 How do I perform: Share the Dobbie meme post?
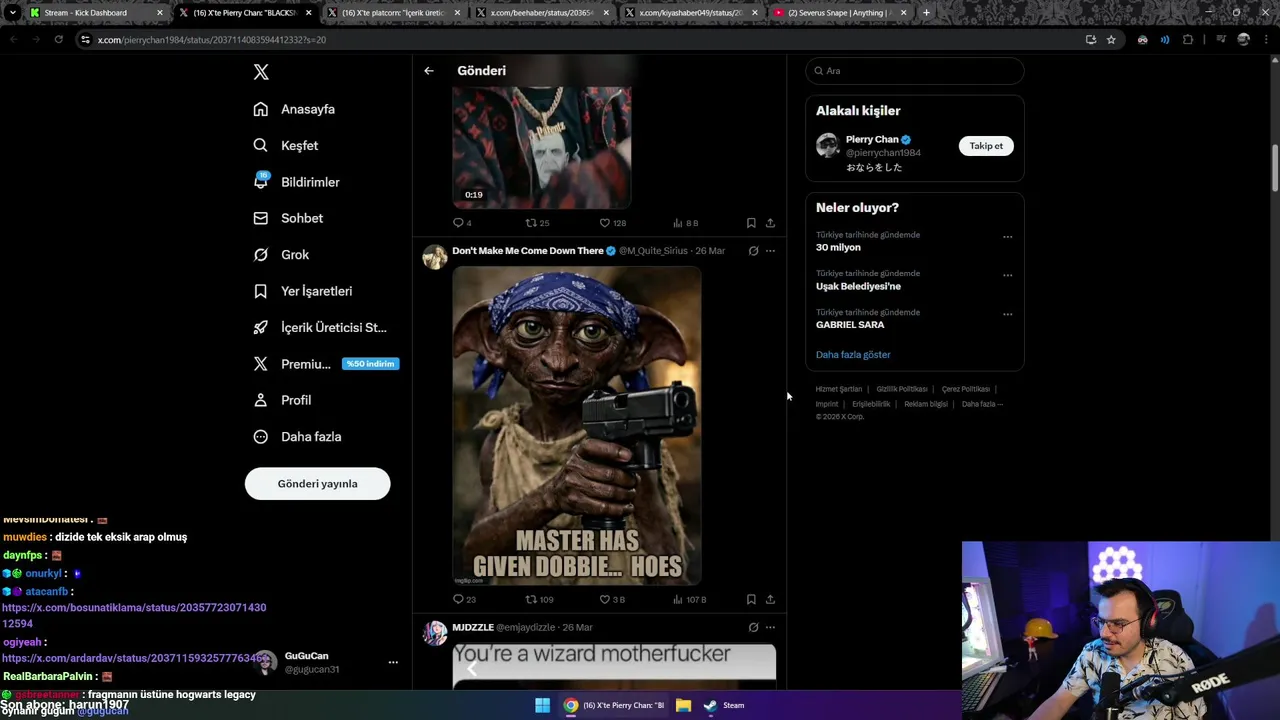click(770, 600)
